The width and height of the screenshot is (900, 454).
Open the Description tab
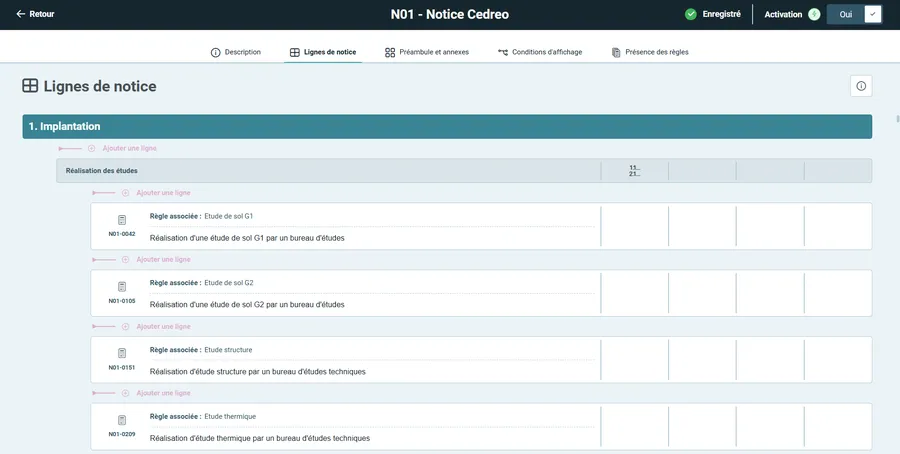[235, 52]
